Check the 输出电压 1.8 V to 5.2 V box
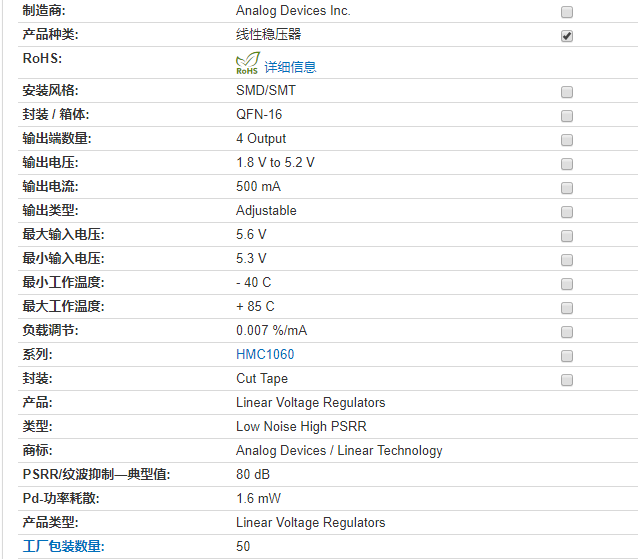 [567, 164]
